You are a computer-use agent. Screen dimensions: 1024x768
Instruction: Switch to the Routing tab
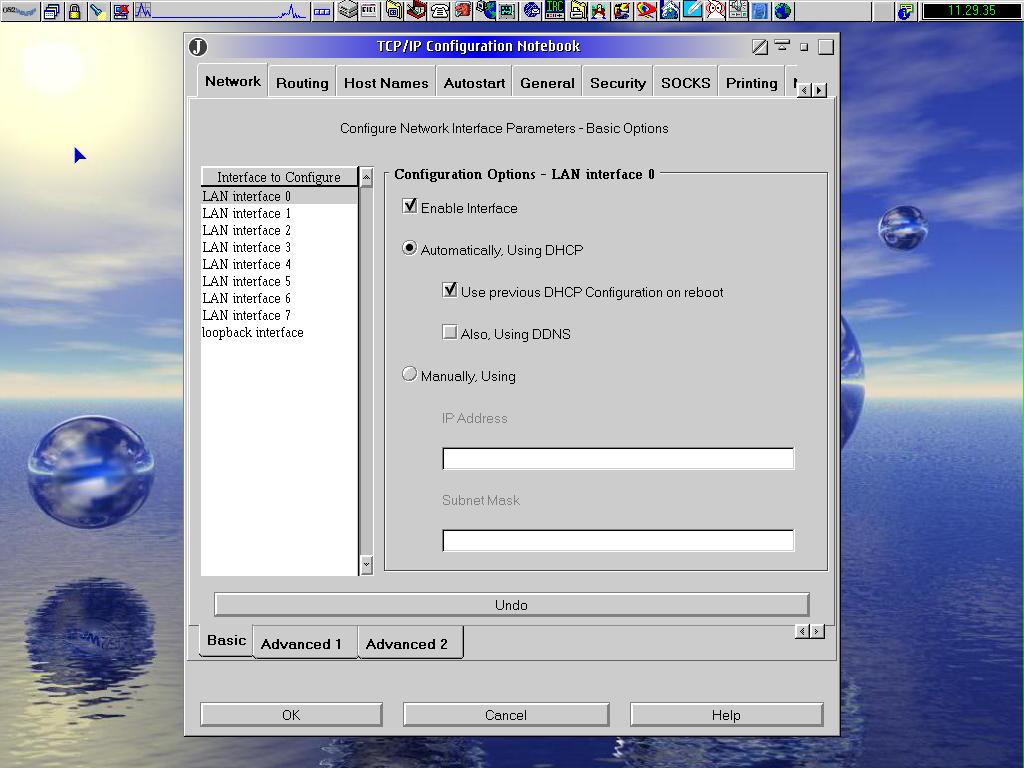[302, 83]
